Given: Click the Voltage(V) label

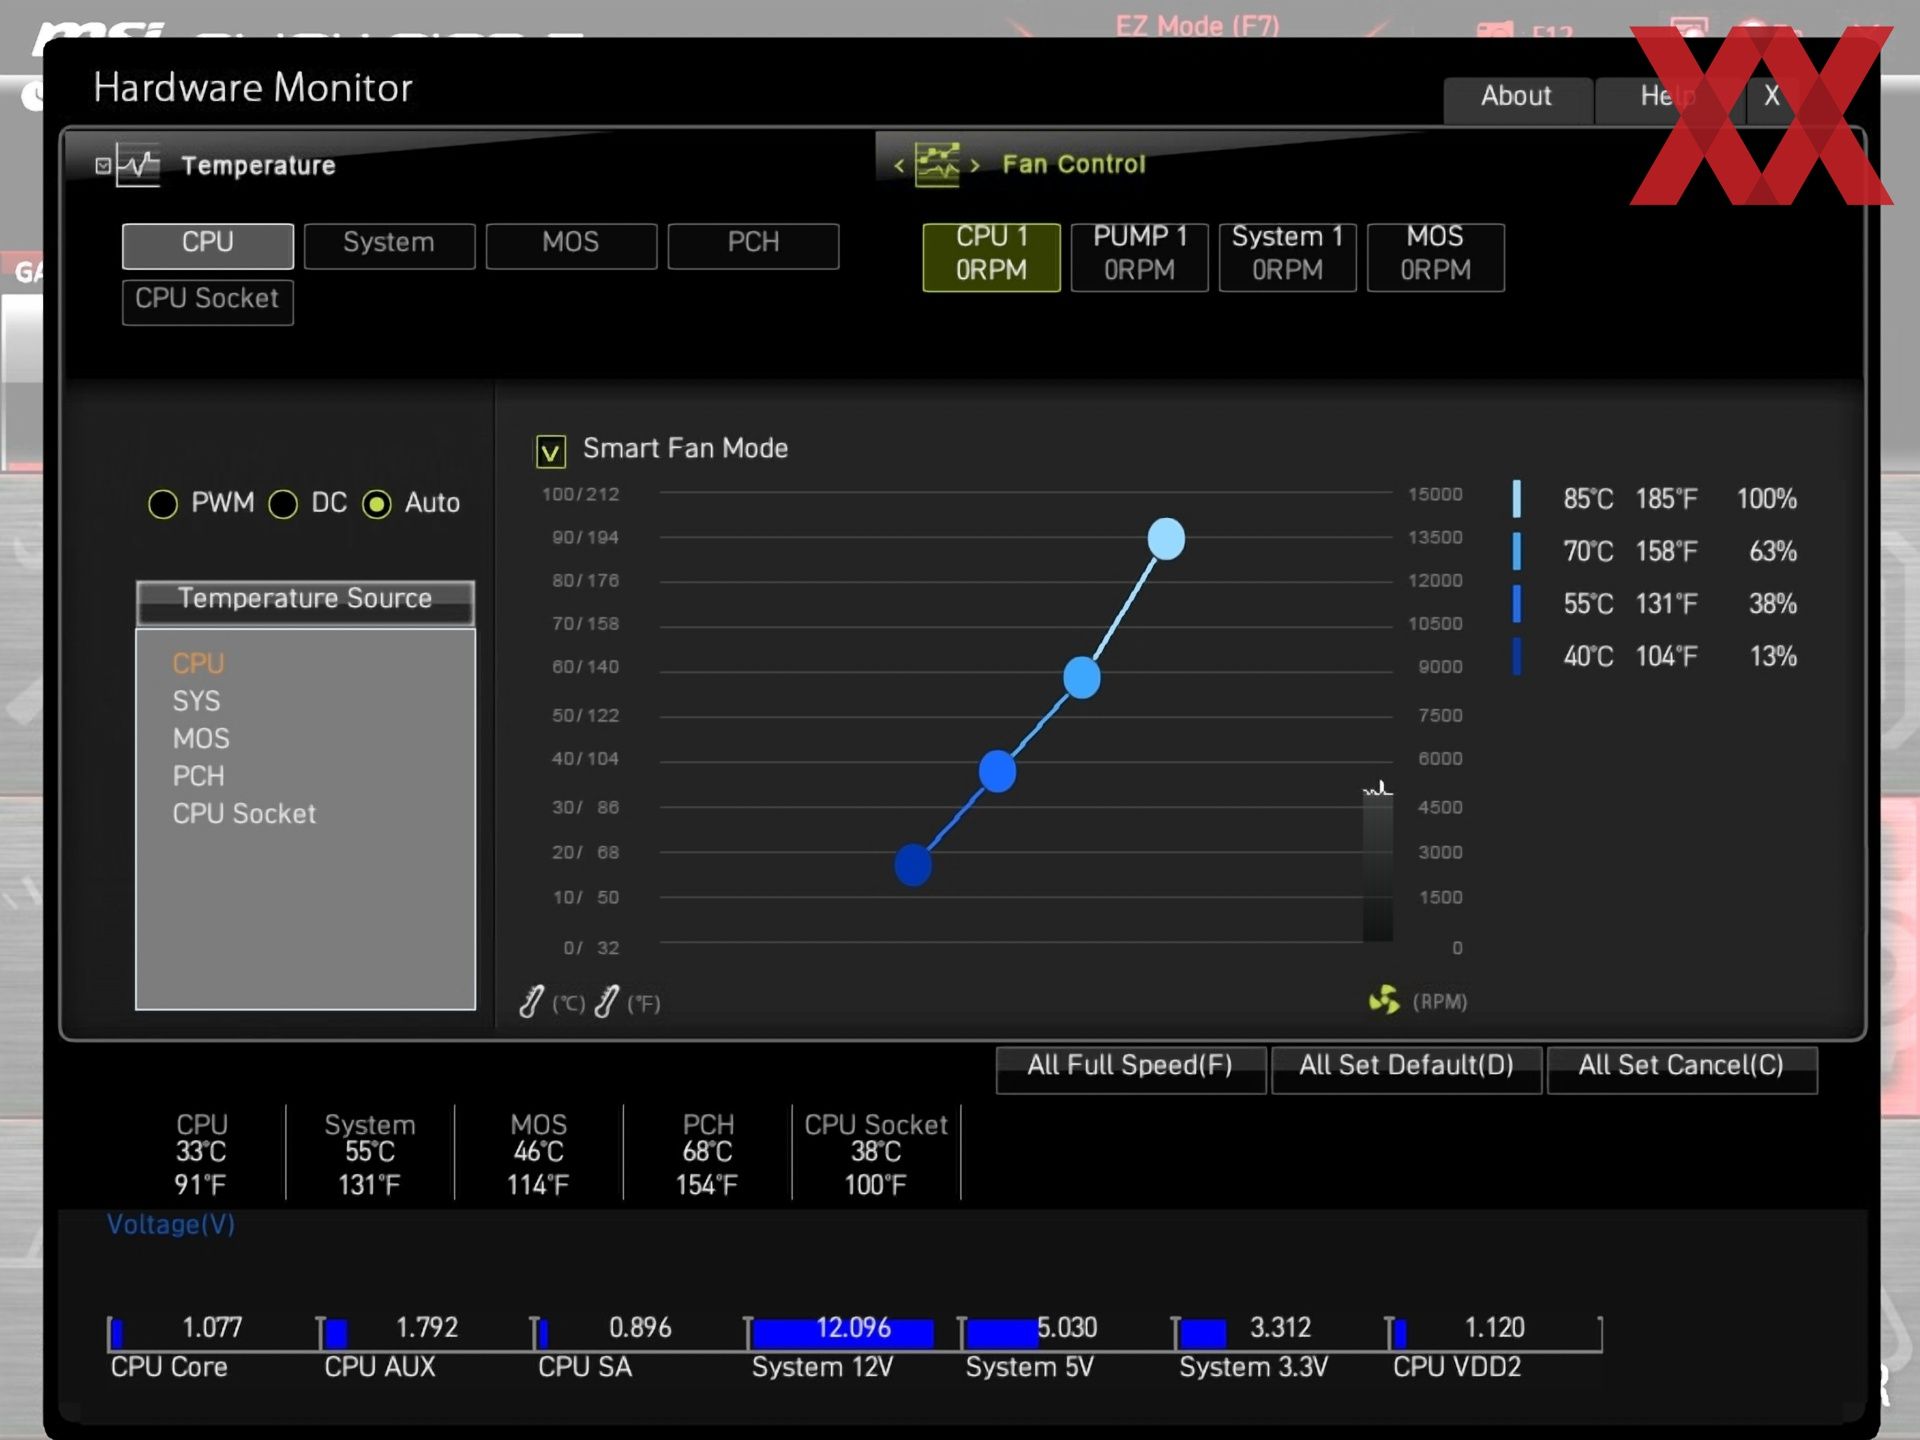Looking at the screenshot, I should coord(171,1225).
